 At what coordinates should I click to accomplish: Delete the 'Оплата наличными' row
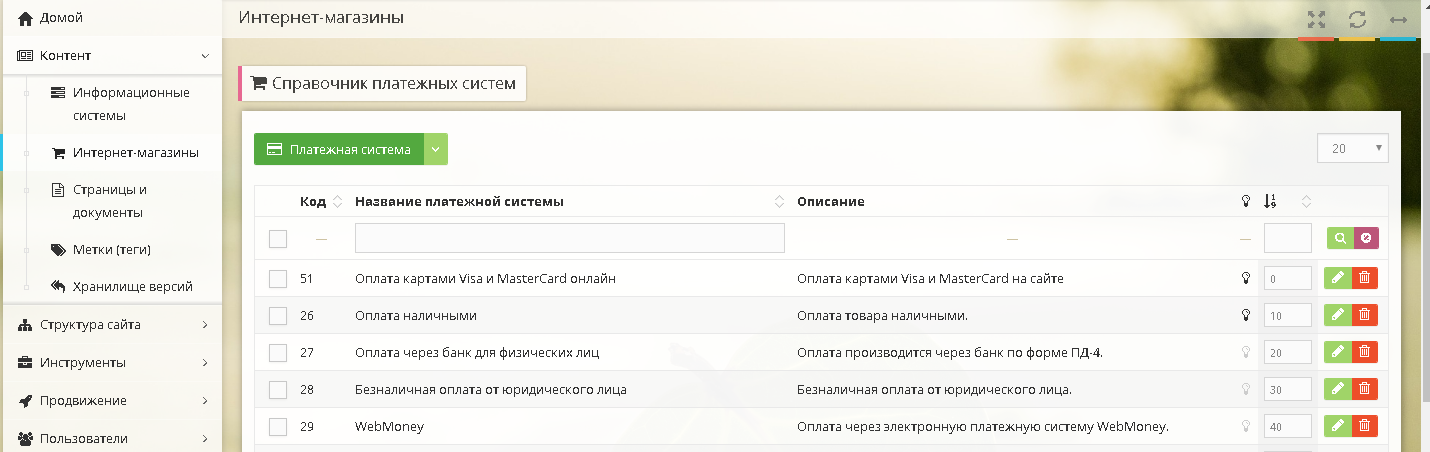tap(1364, 315)
